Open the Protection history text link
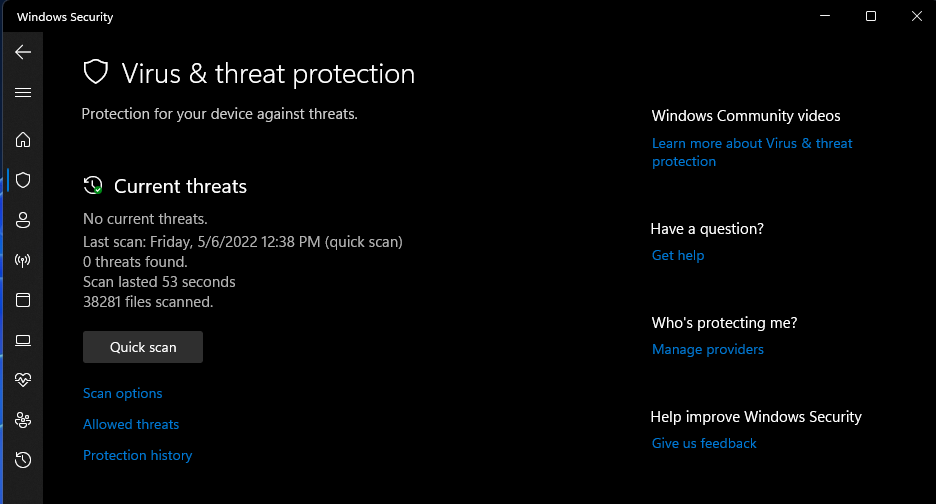936x504 pixels. point(137,456)
